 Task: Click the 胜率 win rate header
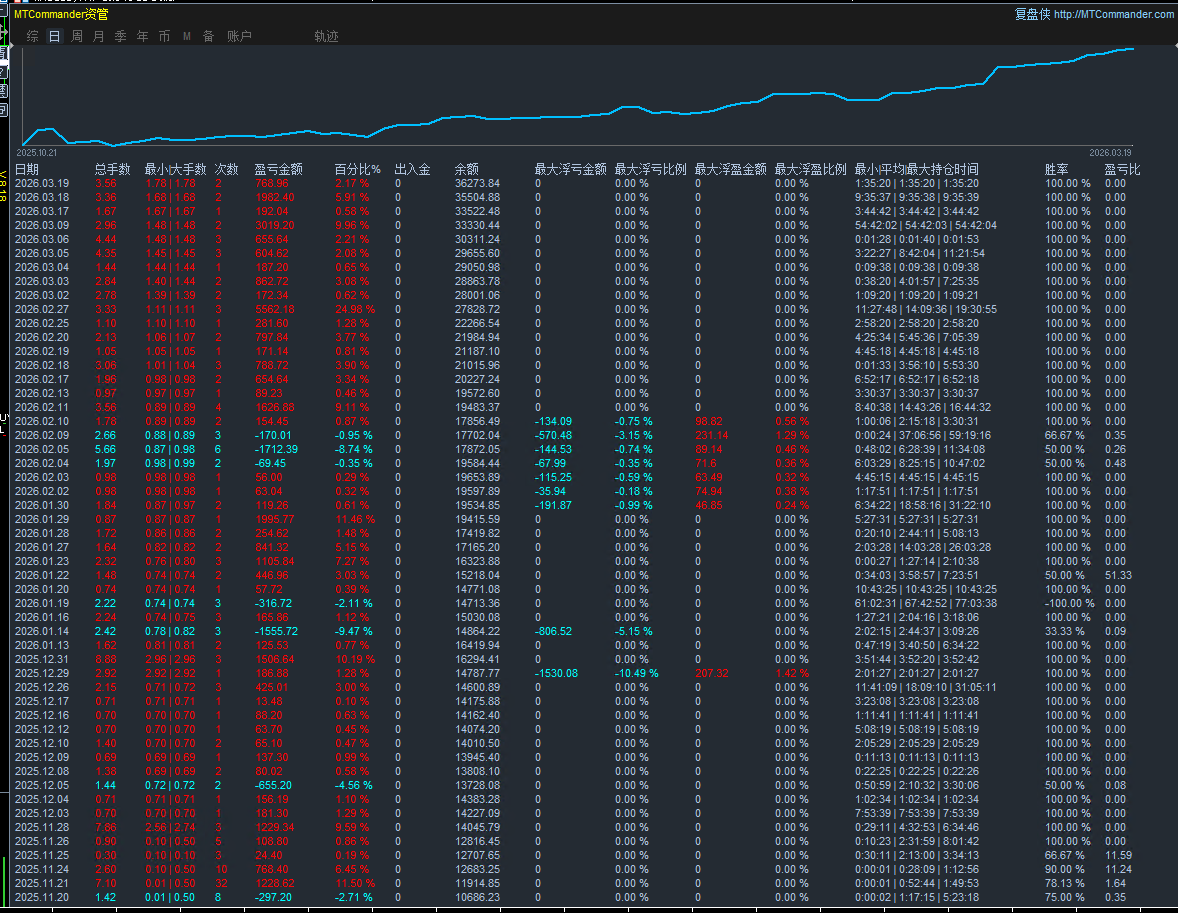tap(1057, 169)
